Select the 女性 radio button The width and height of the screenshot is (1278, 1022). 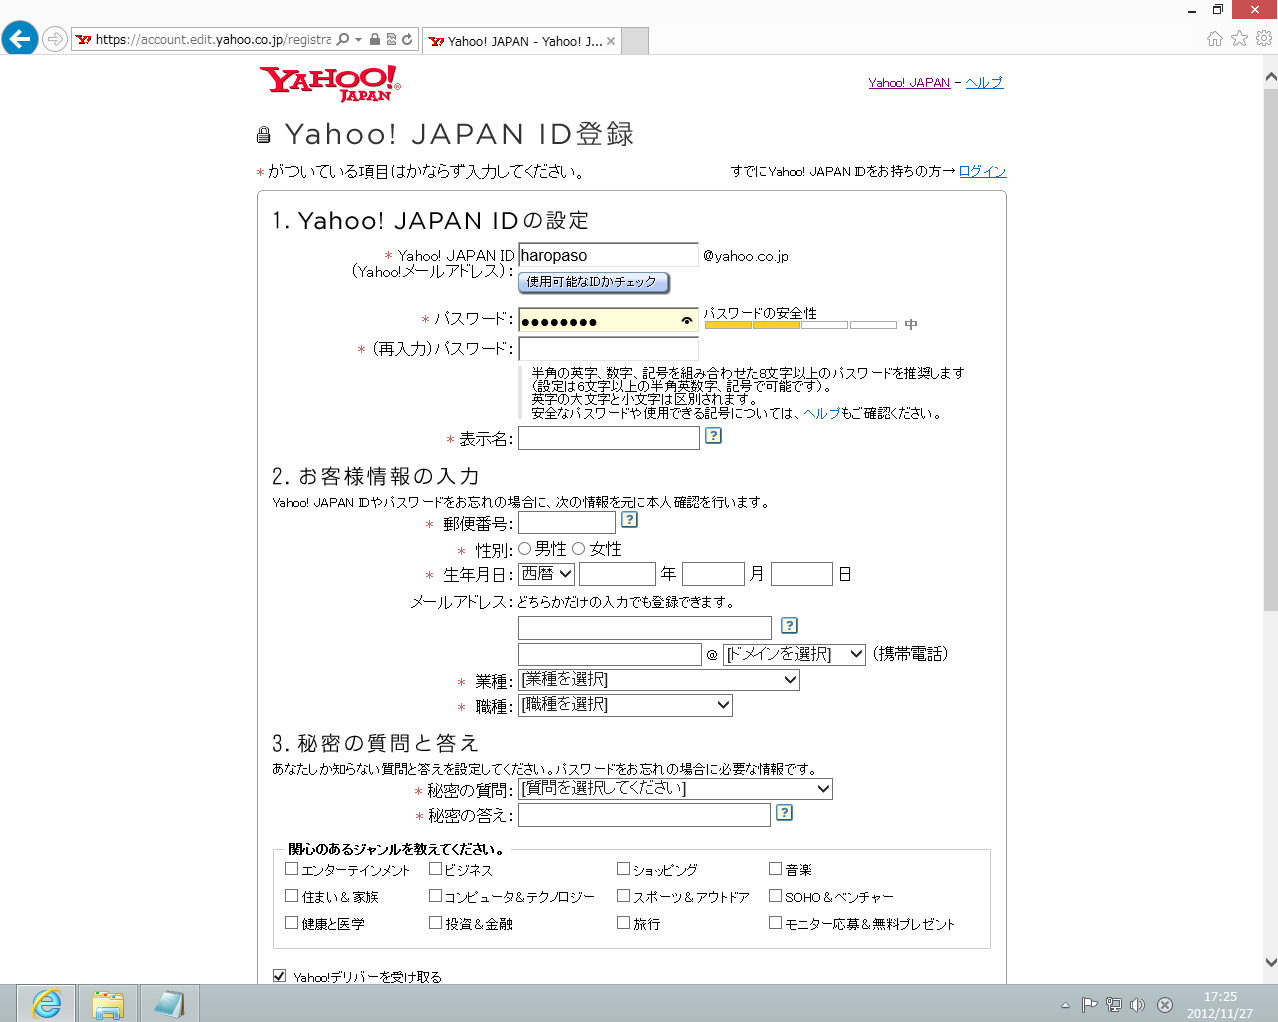point(578,548)
